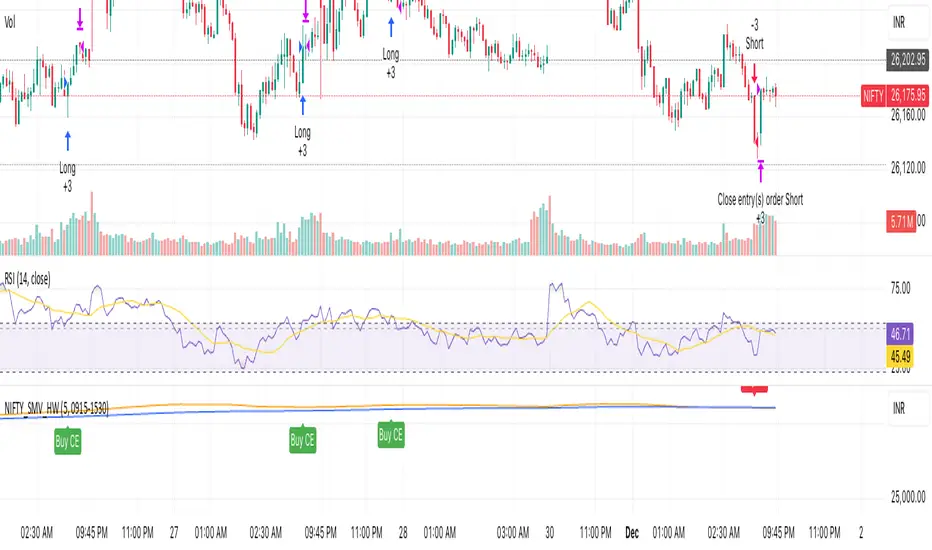Viewport: 932px width, 550px height.
Task: Click the 5.71 M volume value label
Action: pos(902,222)
